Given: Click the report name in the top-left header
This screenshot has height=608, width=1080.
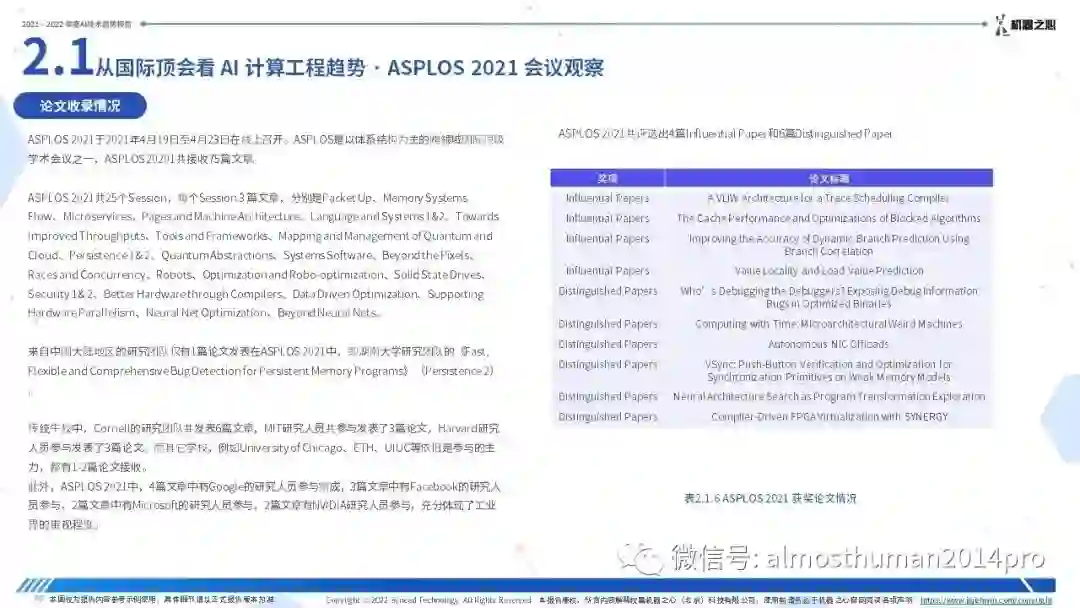Looking at the screenshot, I should pyautogui.click(x=76, y=24).
